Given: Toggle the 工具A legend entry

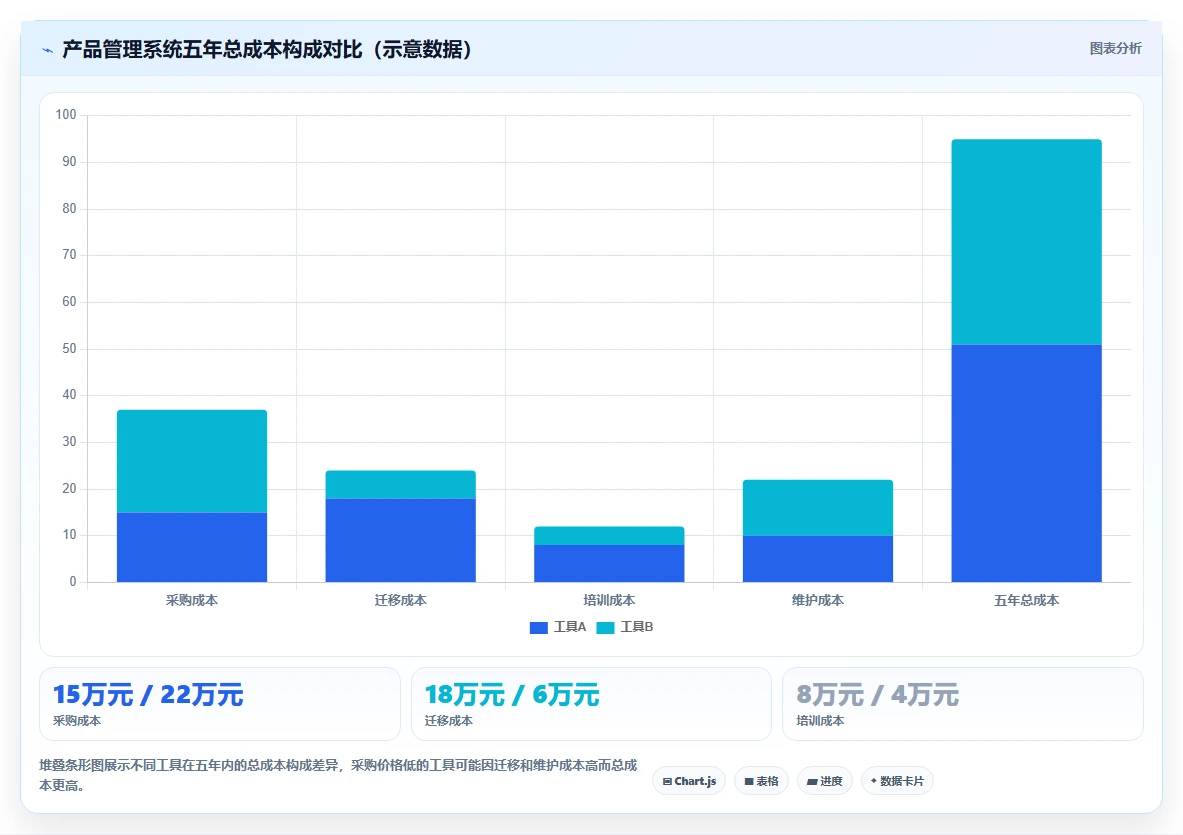Looking at the screenshot, I should [558, 627].
